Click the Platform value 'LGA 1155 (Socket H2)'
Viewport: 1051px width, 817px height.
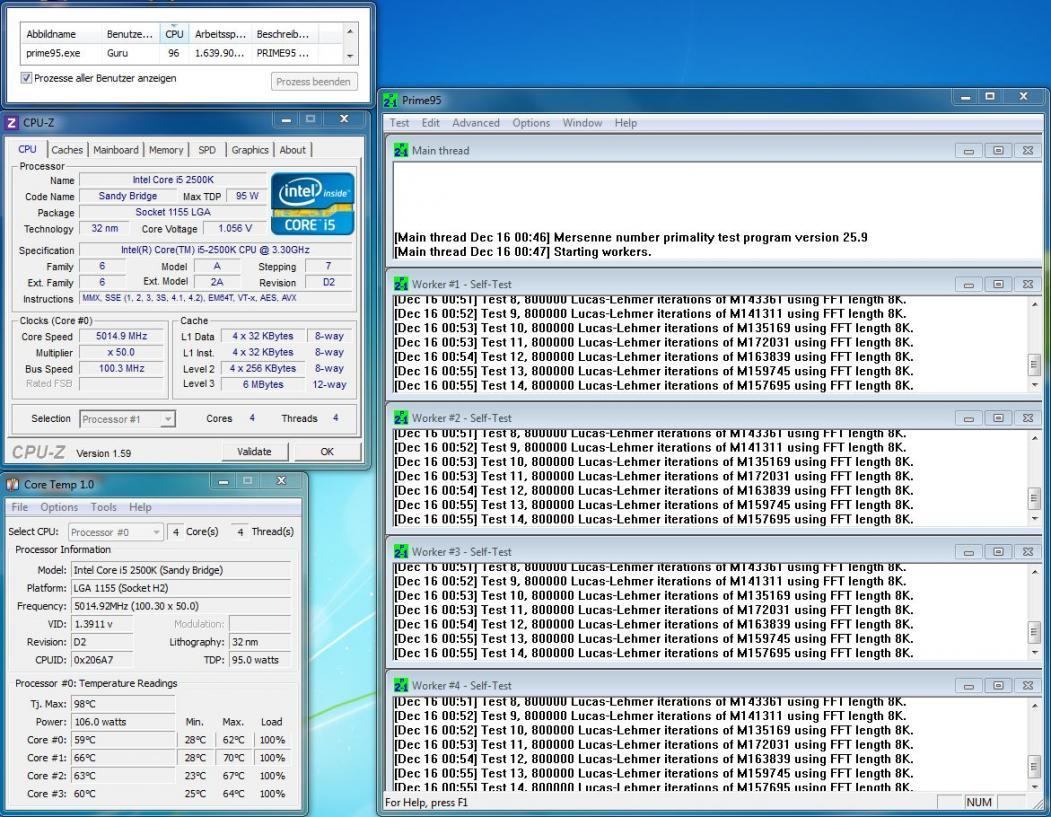click(x=181, y=588)
